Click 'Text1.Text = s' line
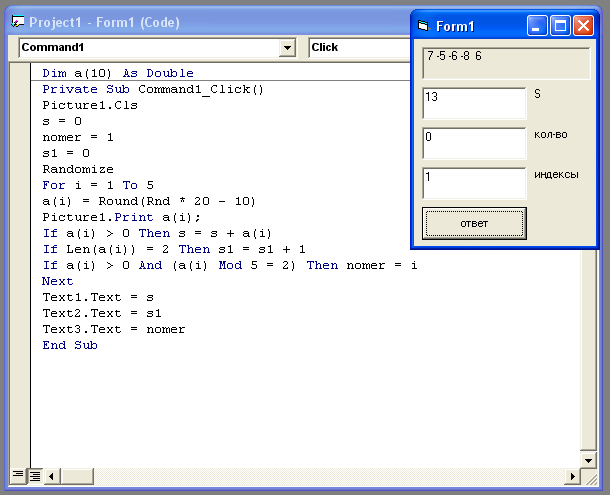 98,297
